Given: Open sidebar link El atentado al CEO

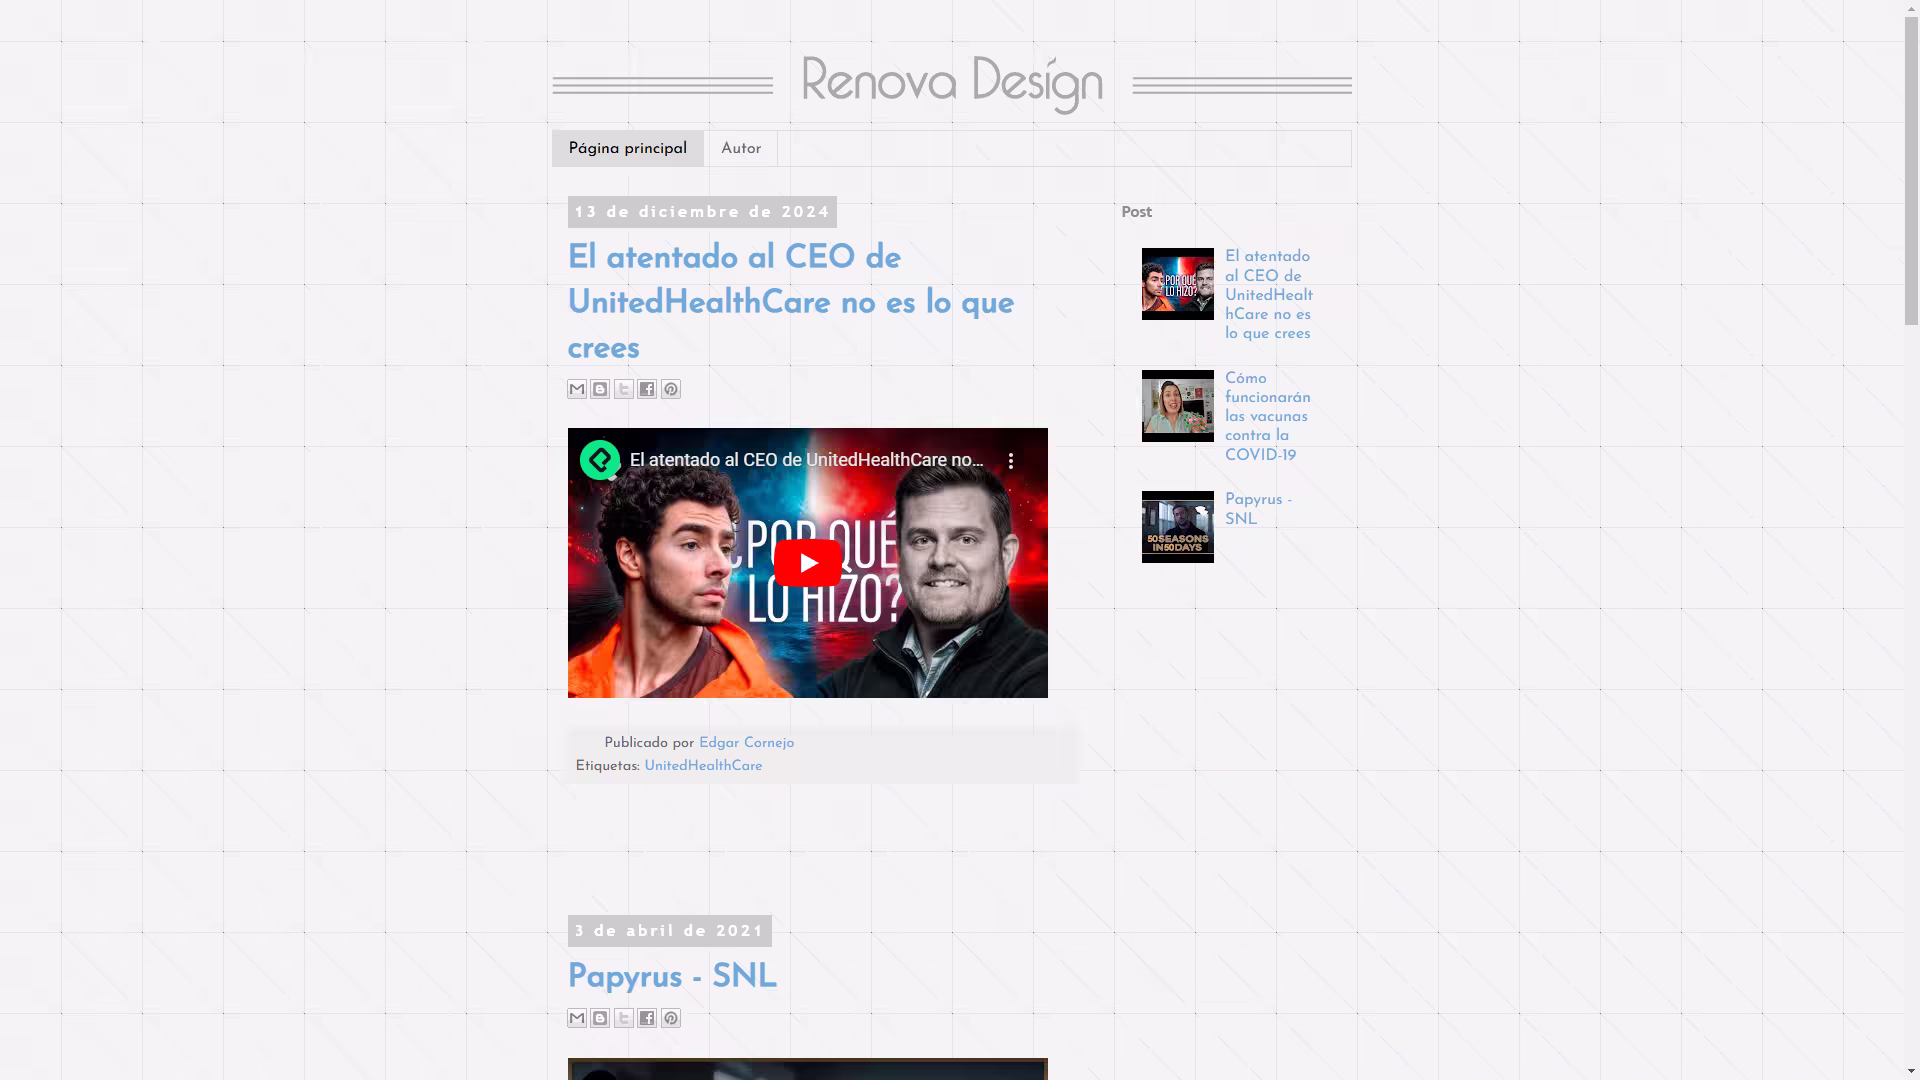Looking at the screenshot, I should coord(1269,295).
